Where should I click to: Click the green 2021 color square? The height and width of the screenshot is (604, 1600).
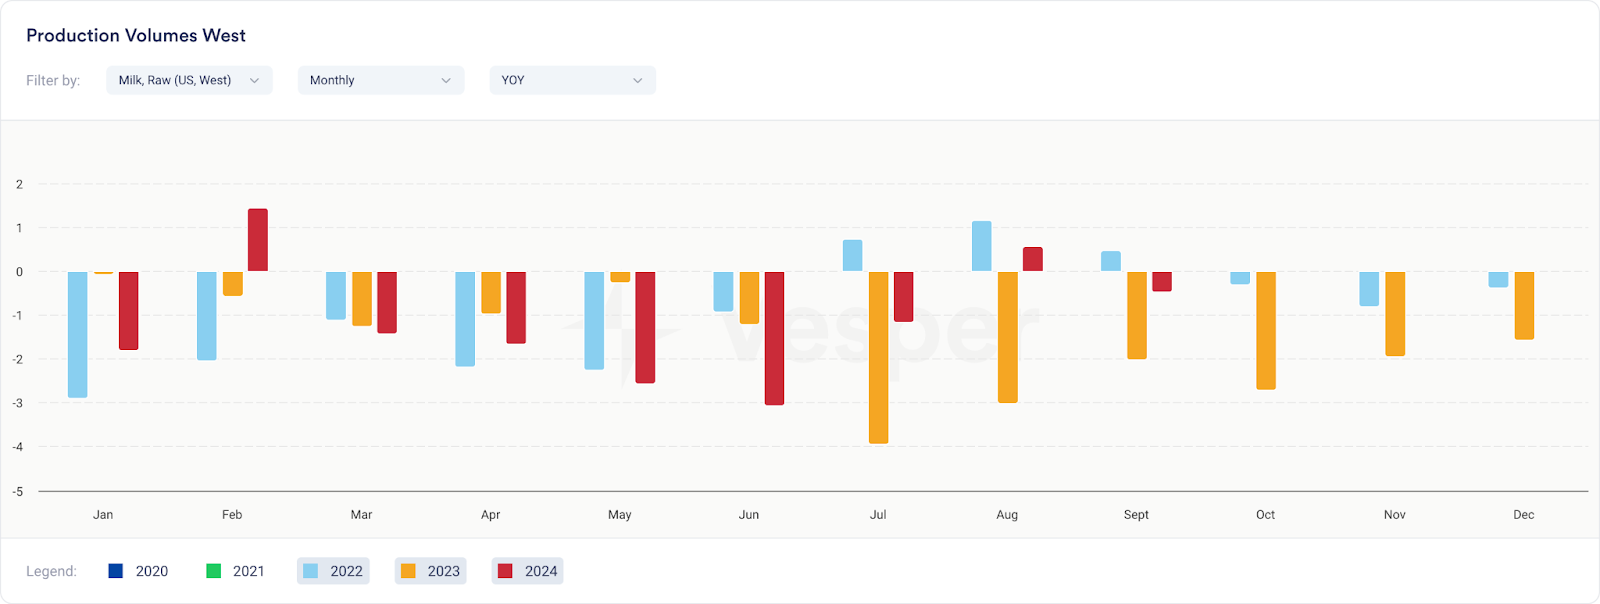tap(213, 571)
